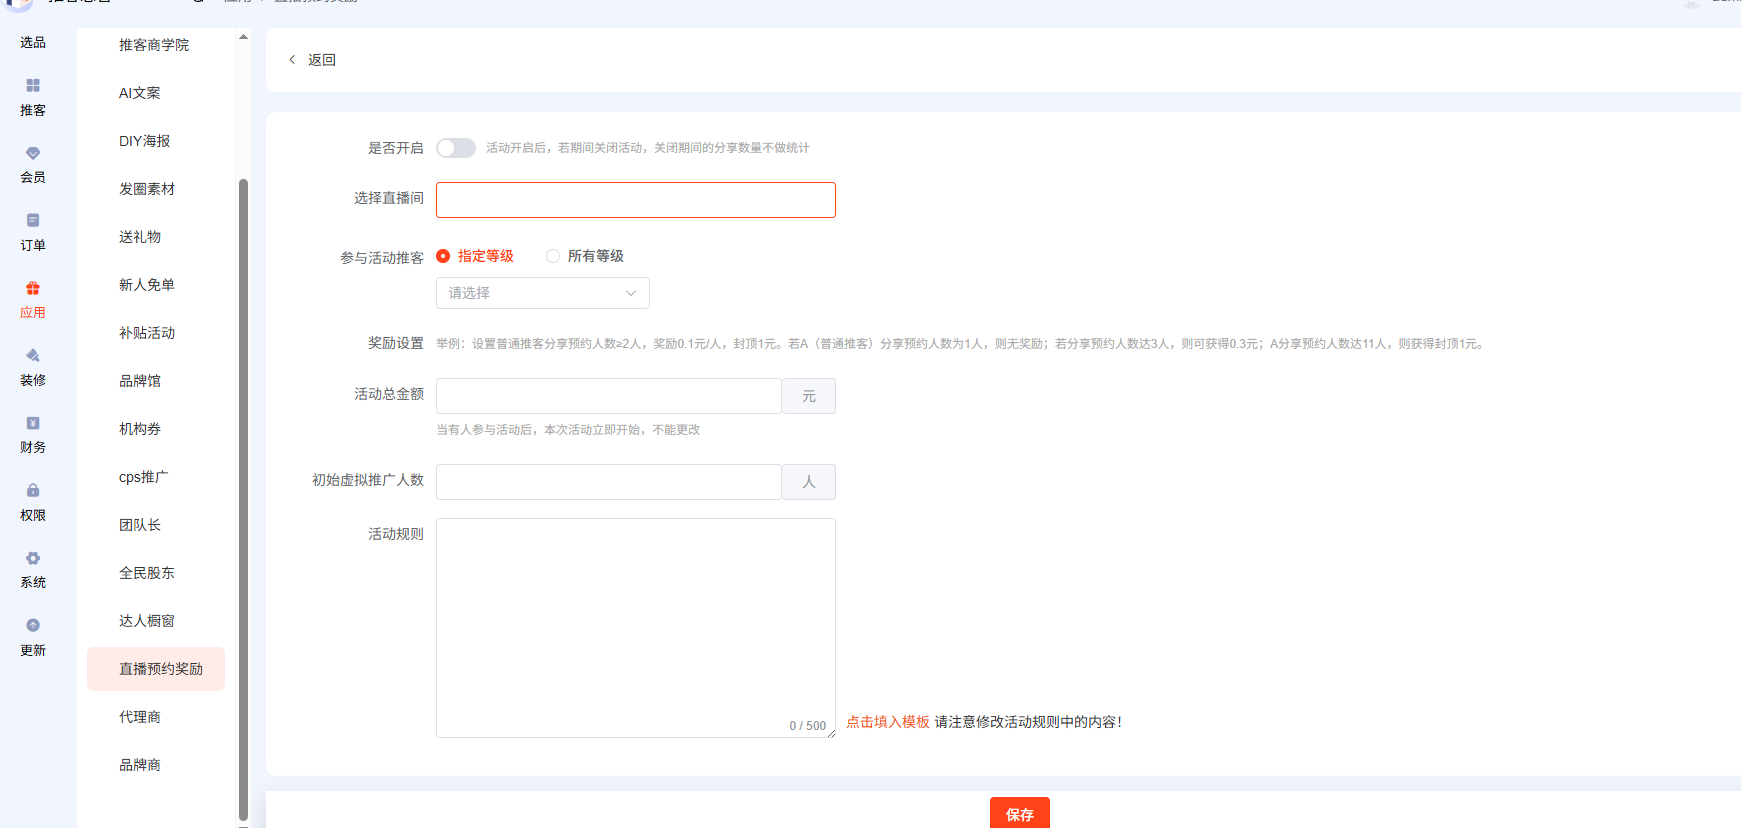Click the 点击填入模板 link
1741x828 pixels.
[x=887, y=722]
